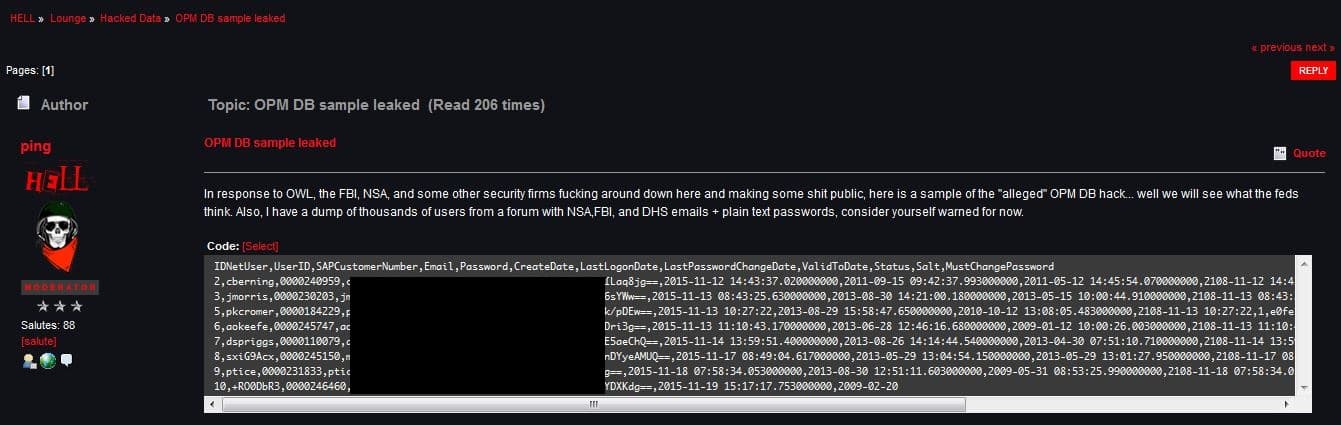This screenshot has width=1341, height=425.
Task: Click the left arrow of the code box scrollbar
Action: (x=210, y=404)
